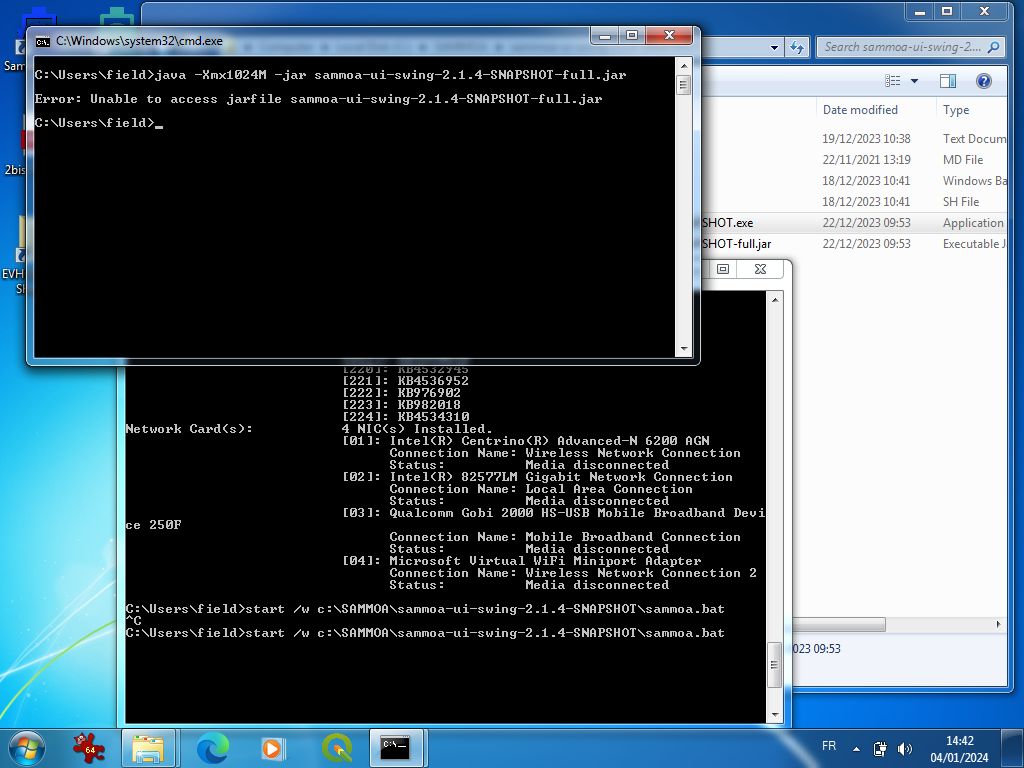Screen dimensions: 1024x768
Task: Open view options dropdown arrow in Explorer
Action: pos(914,81)
